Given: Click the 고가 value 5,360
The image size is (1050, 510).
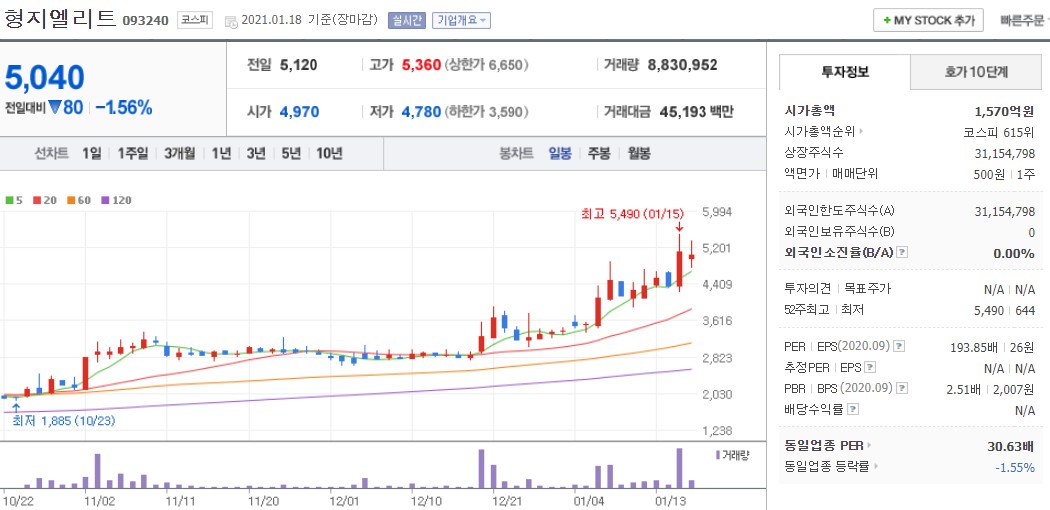Looking at the screenshot, I should coord(421,65).
